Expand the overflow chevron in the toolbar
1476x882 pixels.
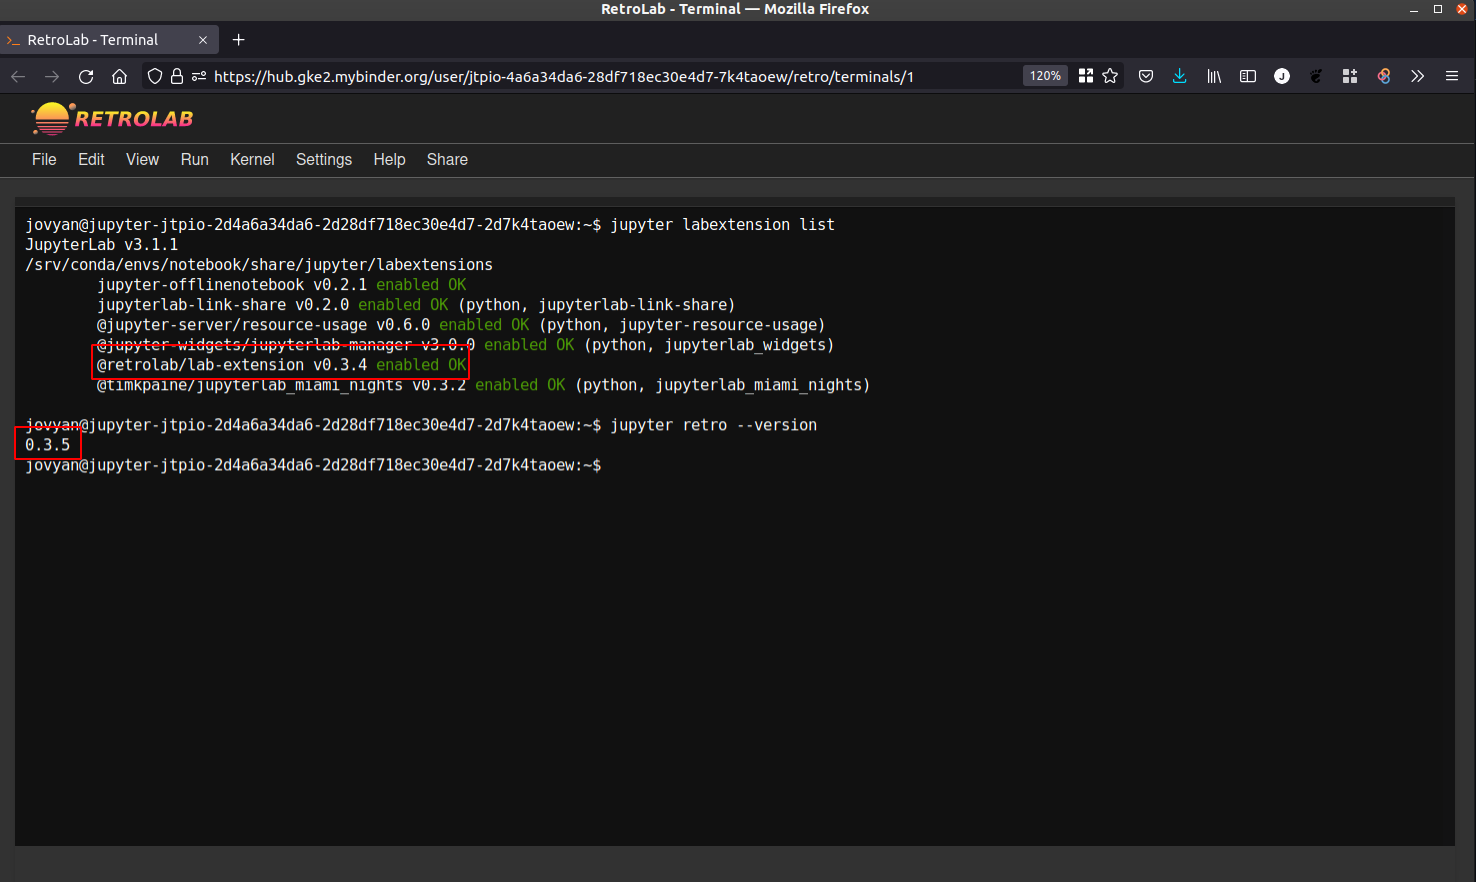1417,76
